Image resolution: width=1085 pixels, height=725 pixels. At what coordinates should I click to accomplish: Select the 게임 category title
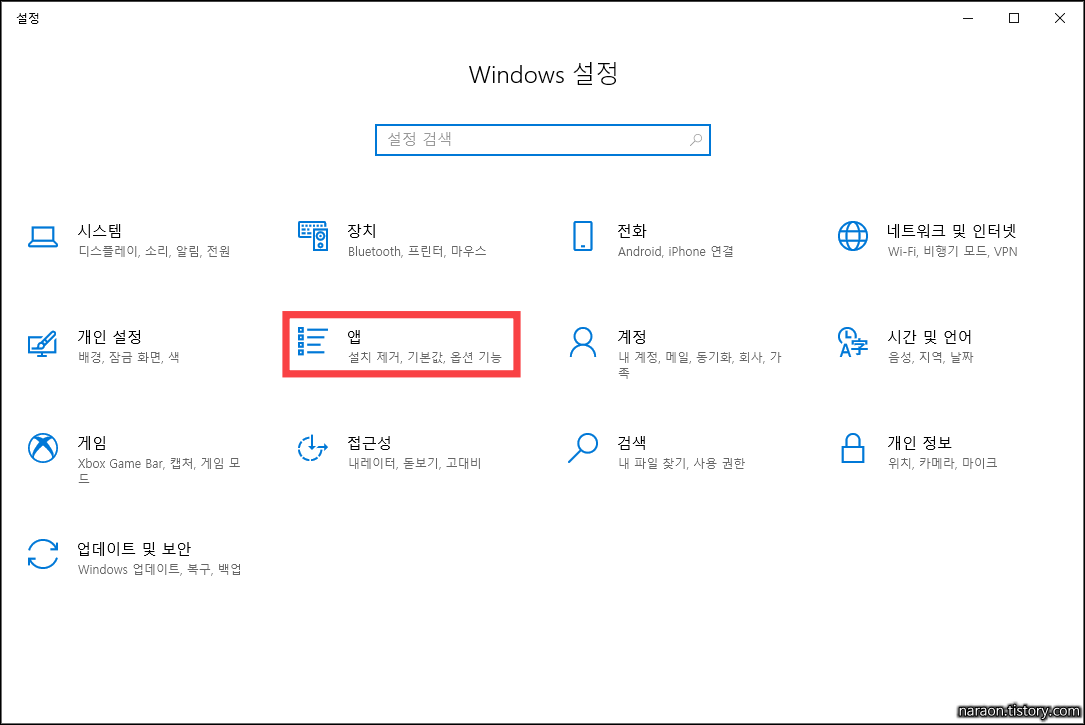pyautogui.click(x=92, y=443)
